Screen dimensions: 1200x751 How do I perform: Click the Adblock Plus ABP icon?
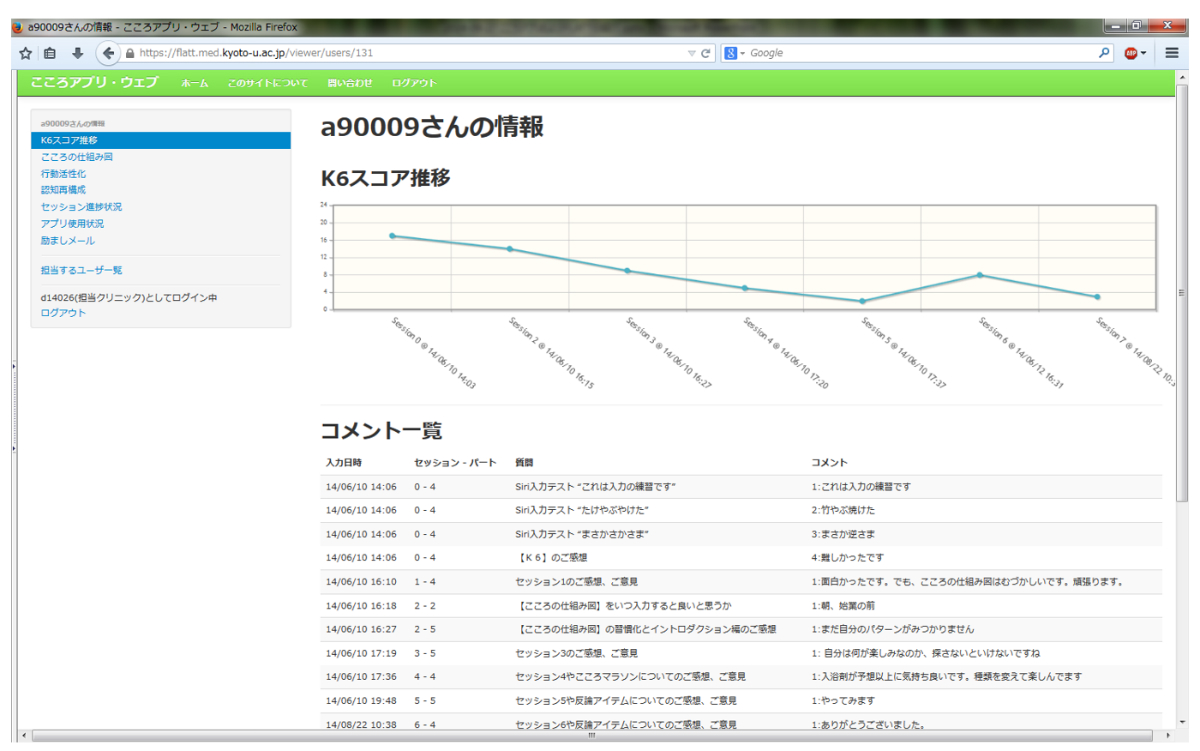[x=1131, y=53]
